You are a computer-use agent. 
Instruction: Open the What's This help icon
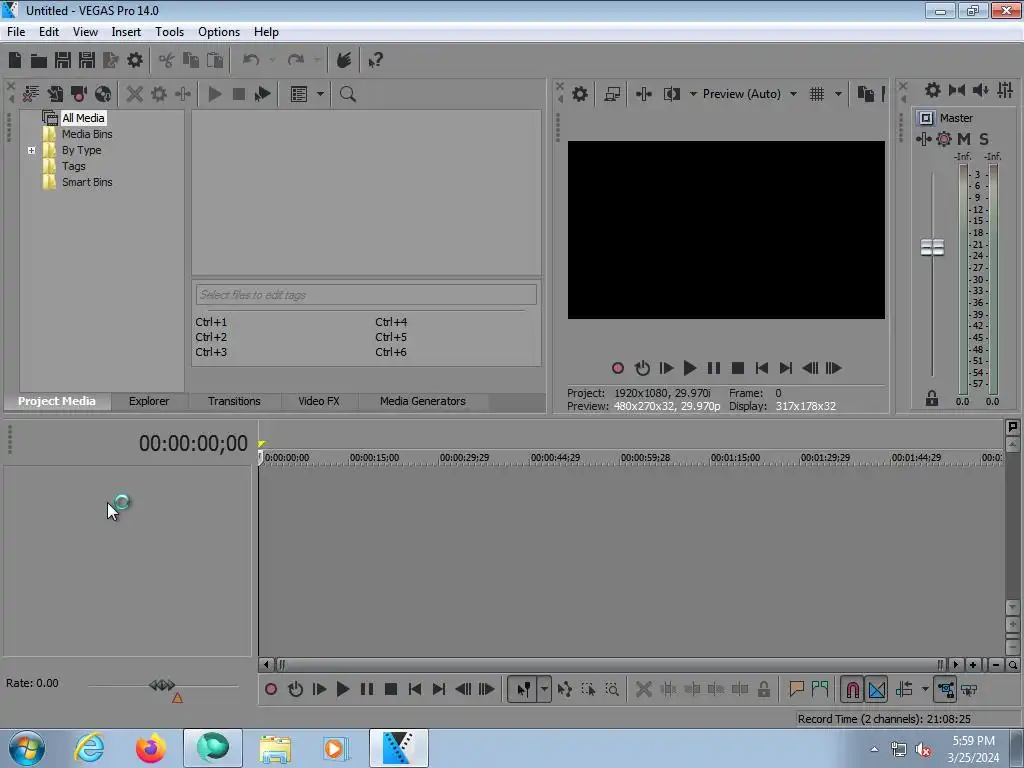pyautogui.click(x=375, y=60)
